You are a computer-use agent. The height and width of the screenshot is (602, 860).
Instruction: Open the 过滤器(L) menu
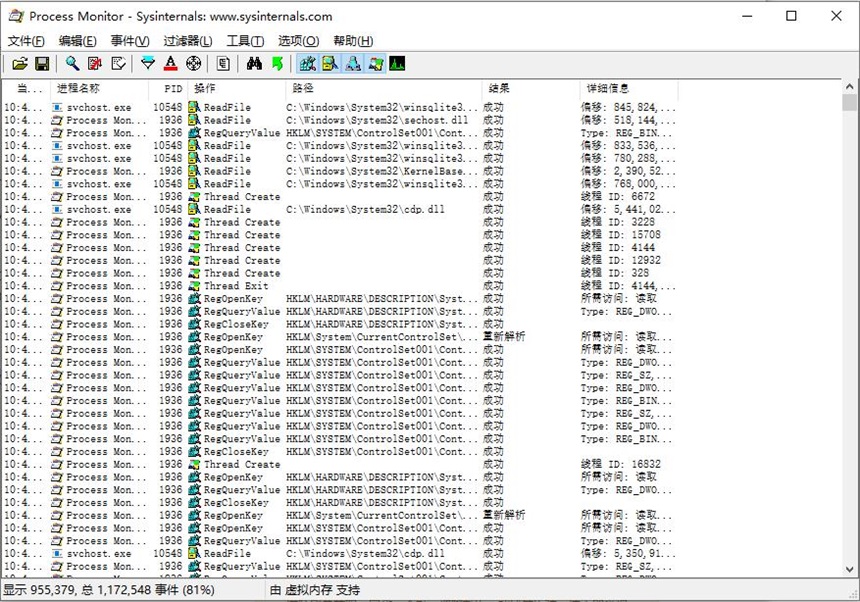(188, 41)
